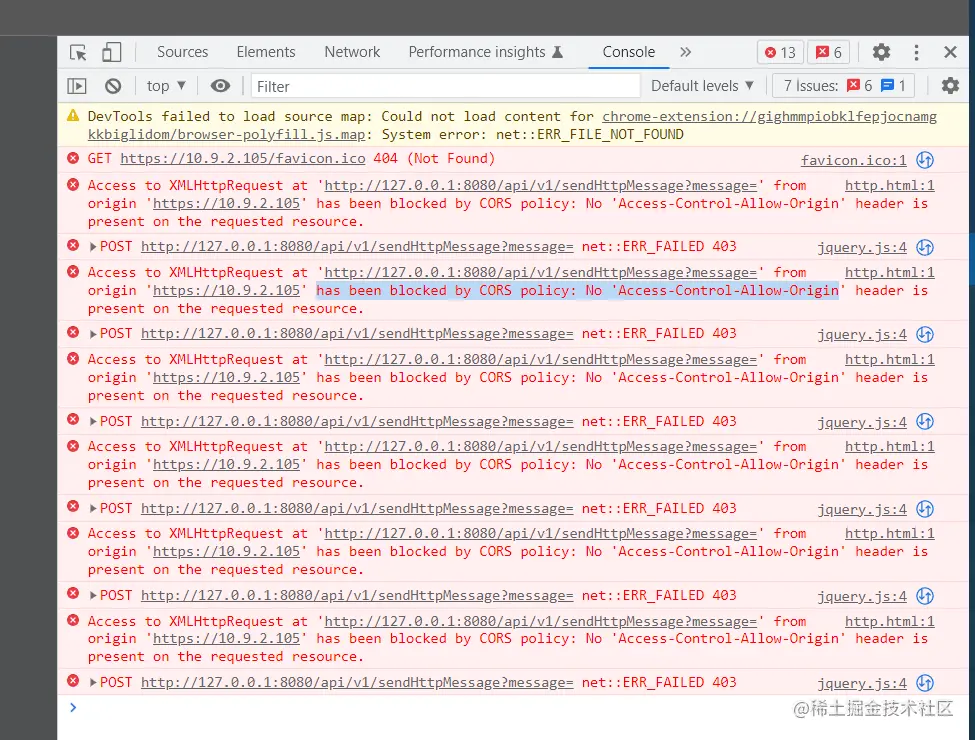Open the http.html:1 link in first CORS error
Screen dimensions: 975x740
click(889, 185)
